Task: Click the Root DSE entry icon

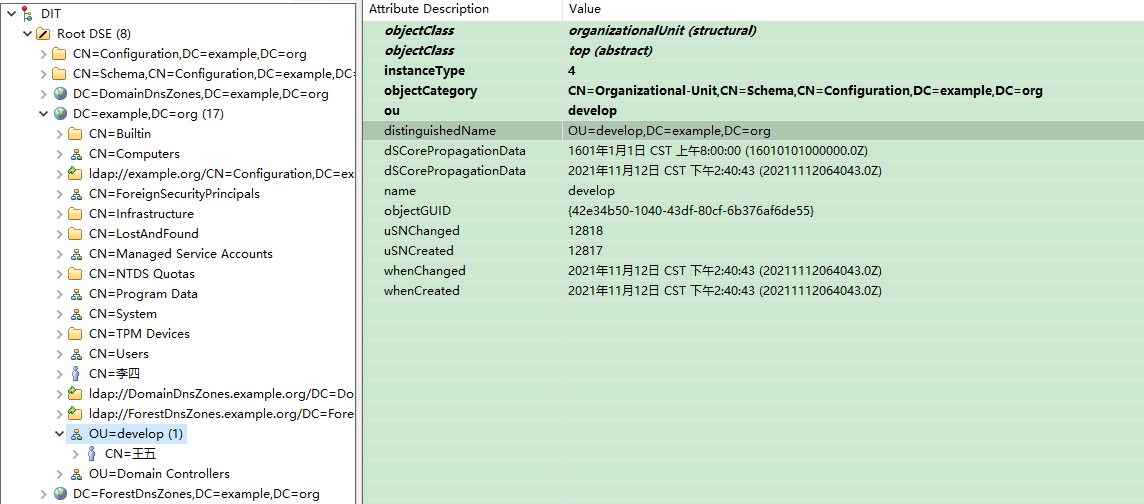Action: (43, 33)
